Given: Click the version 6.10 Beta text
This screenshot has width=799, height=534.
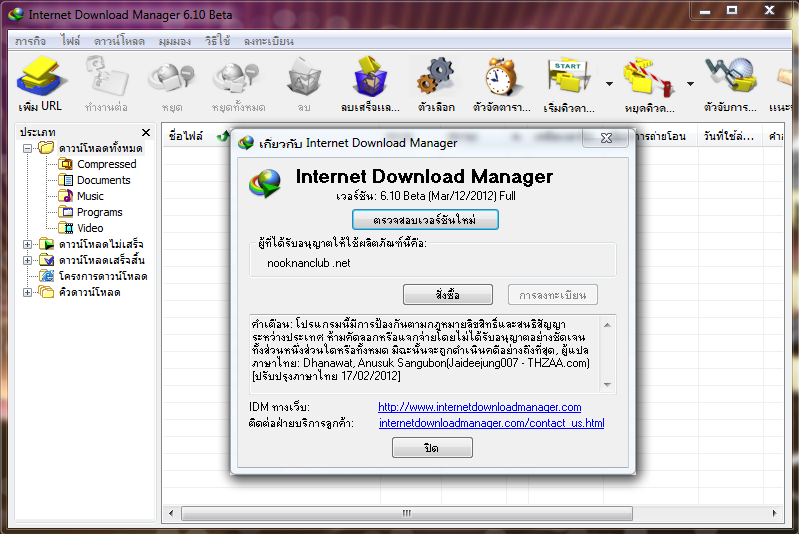Looking at the screenshot, I should click(x=426, y=196).
